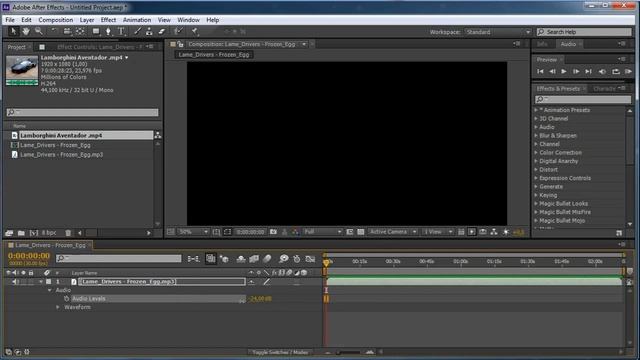Viewport: 640px width, 360px height.
Task: Expand the Blur & Sharpen effects category
Action: [536, 136]
